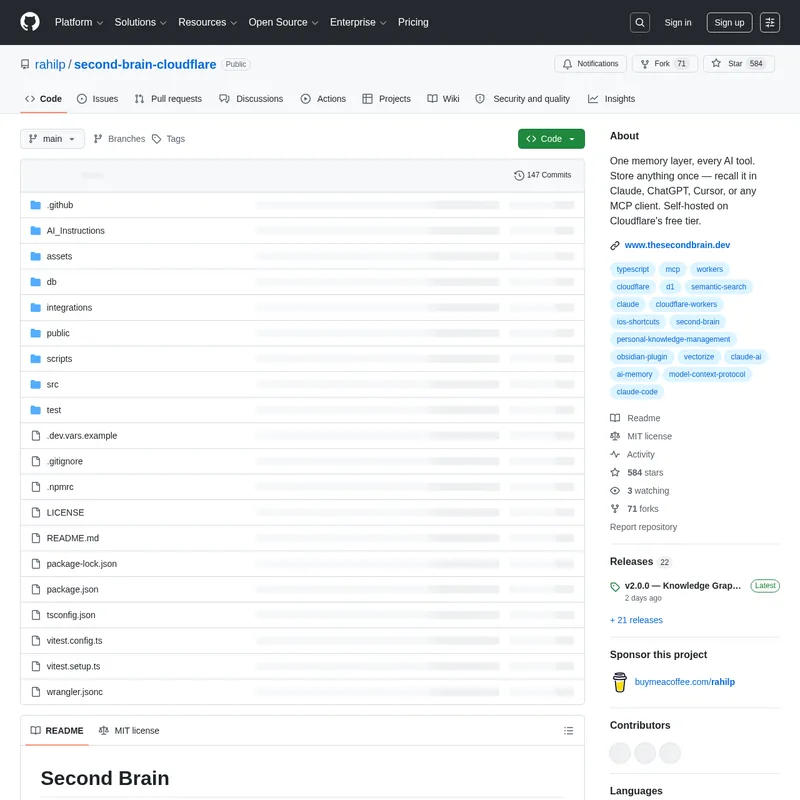This screenshot has height=800, width=800.
Task: Open the 147 Commits history link
Action: (x=542, y=175)
